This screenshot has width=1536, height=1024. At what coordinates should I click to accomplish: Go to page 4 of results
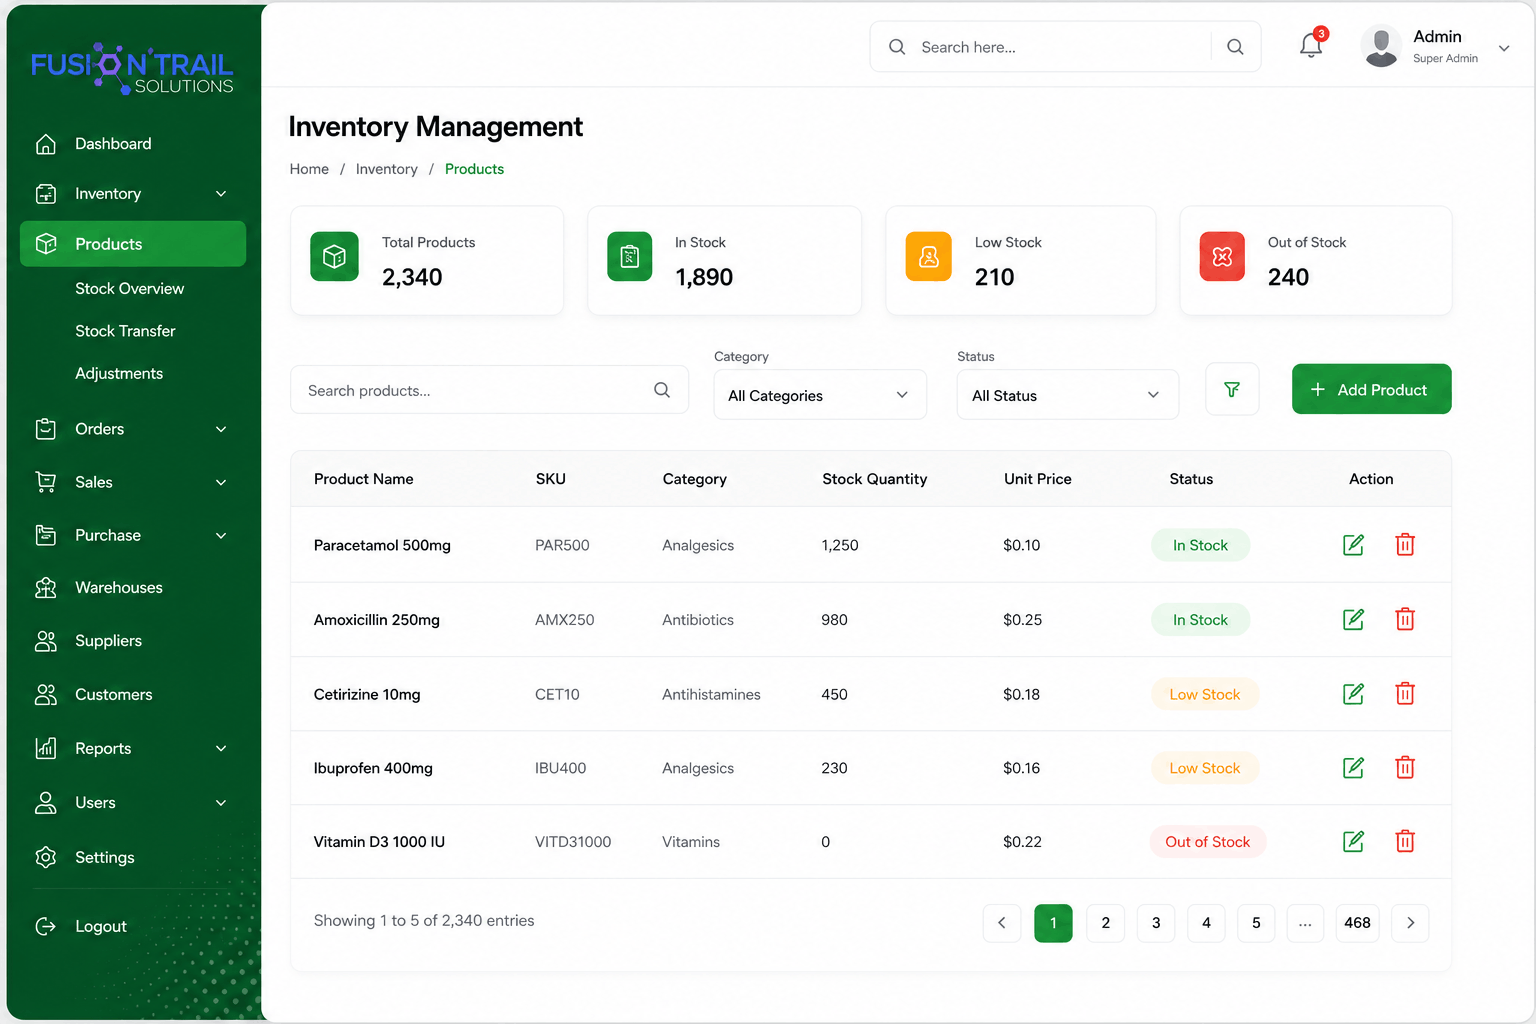click(x=1206, y=923)
